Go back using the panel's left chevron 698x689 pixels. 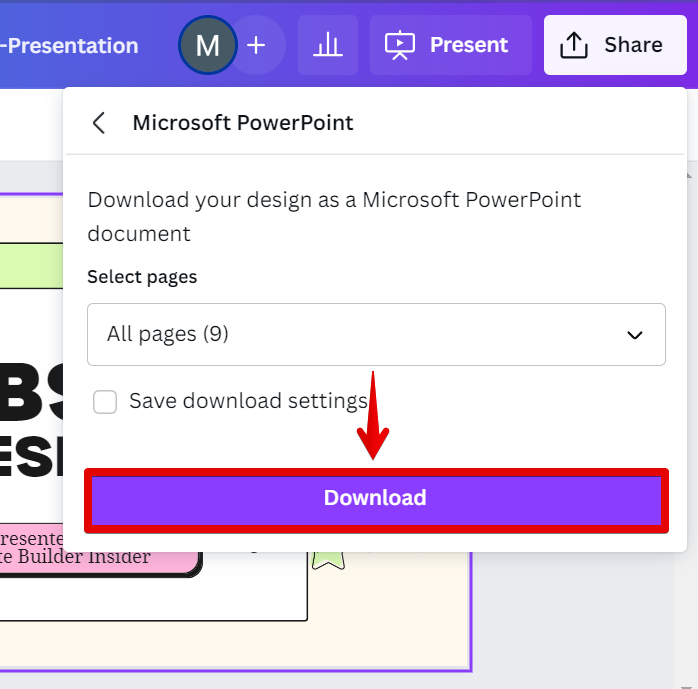[x=99, y=123]
